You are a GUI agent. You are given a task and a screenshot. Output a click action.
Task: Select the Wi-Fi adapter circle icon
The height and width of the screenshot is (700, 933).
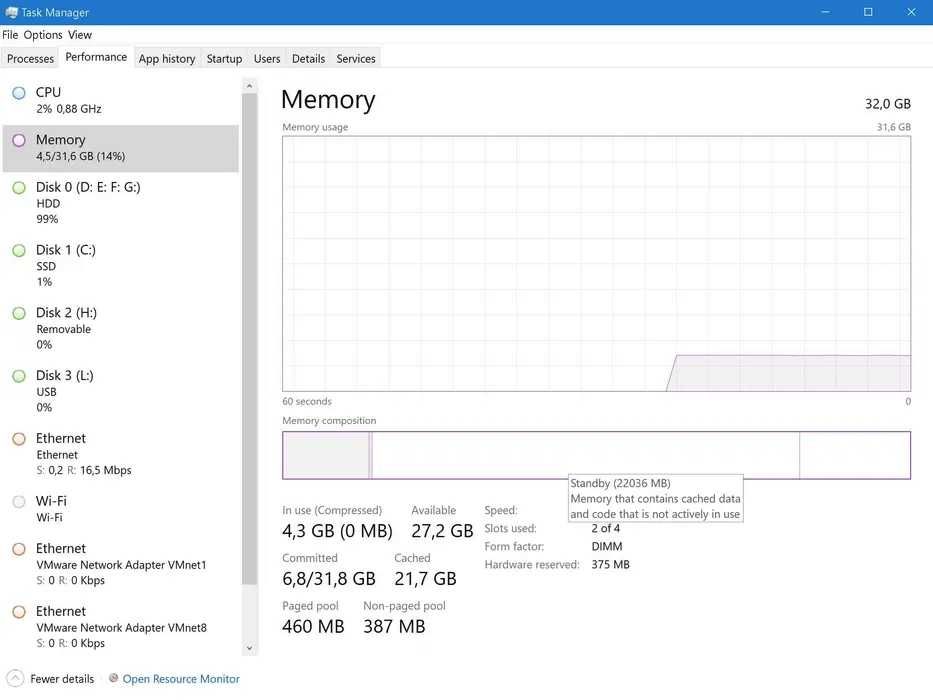pos(19,502)
